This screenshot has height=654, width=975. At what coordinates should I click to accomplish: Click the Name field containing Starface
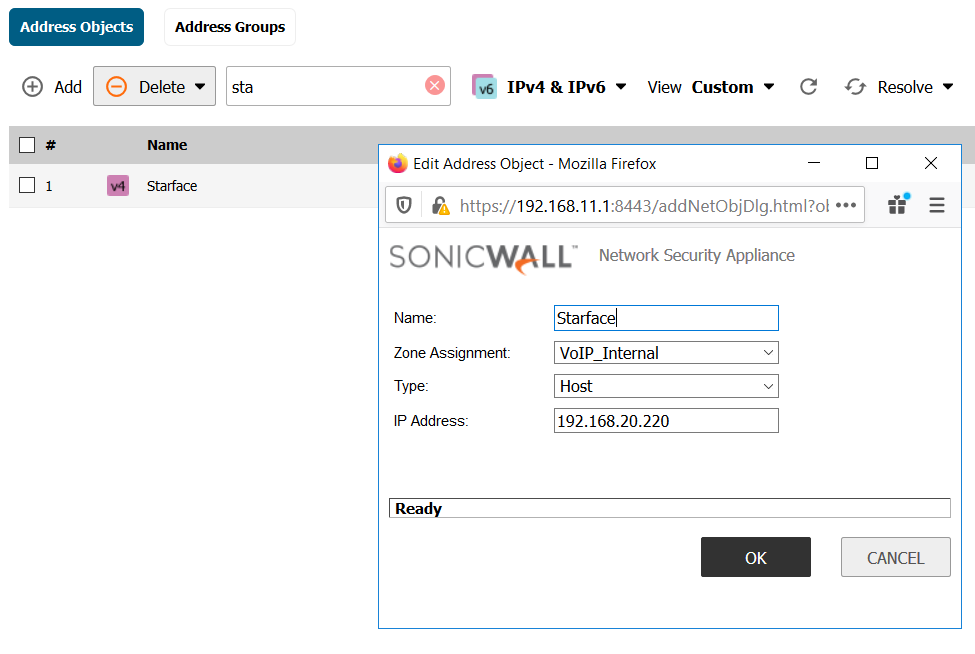tap(666, 318)
